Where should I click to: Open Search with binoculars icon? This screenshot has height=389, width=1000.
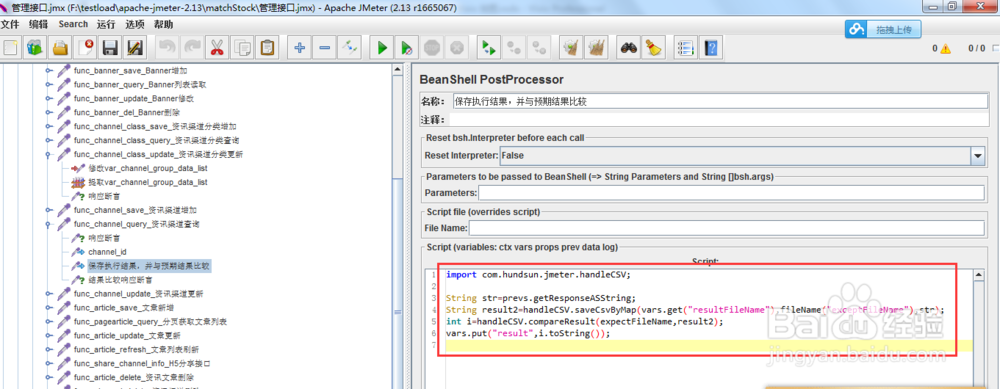tap(629, 48)
